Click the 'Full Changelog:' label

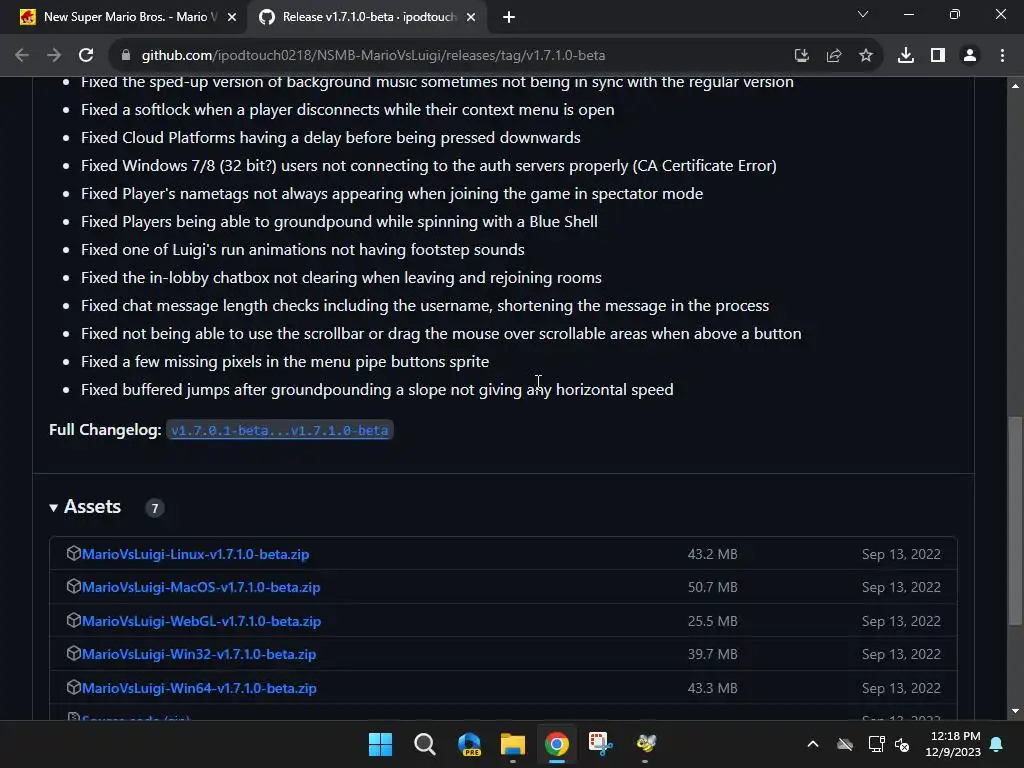tap(105, 430)
